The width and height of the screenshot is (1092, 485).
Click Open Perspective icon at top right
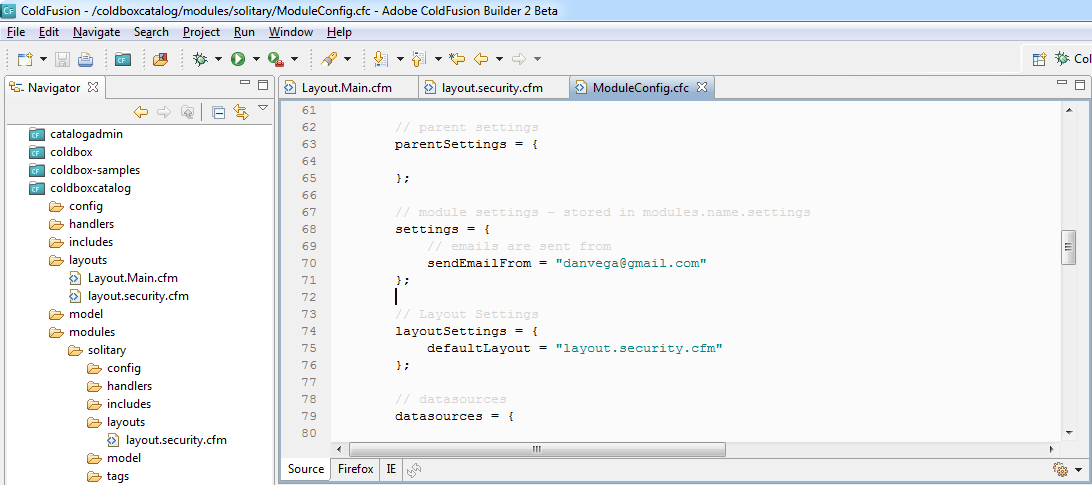pos(1039,60)
